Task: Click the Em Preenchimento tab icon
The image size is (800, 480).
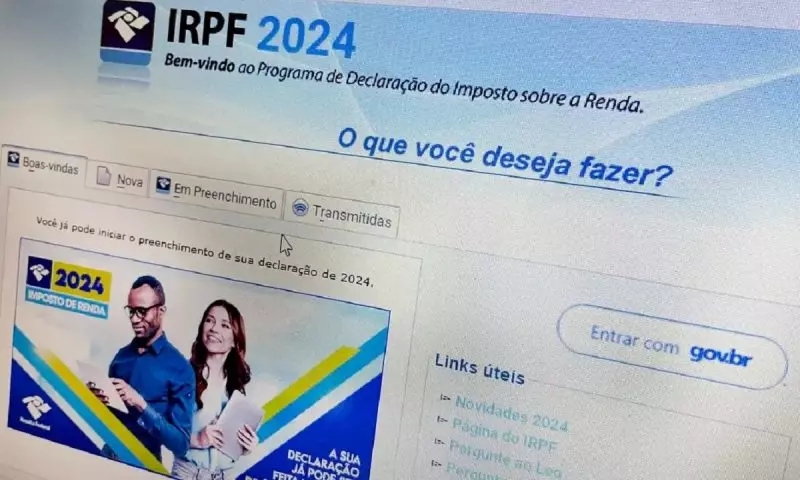Action: [163, 184]
